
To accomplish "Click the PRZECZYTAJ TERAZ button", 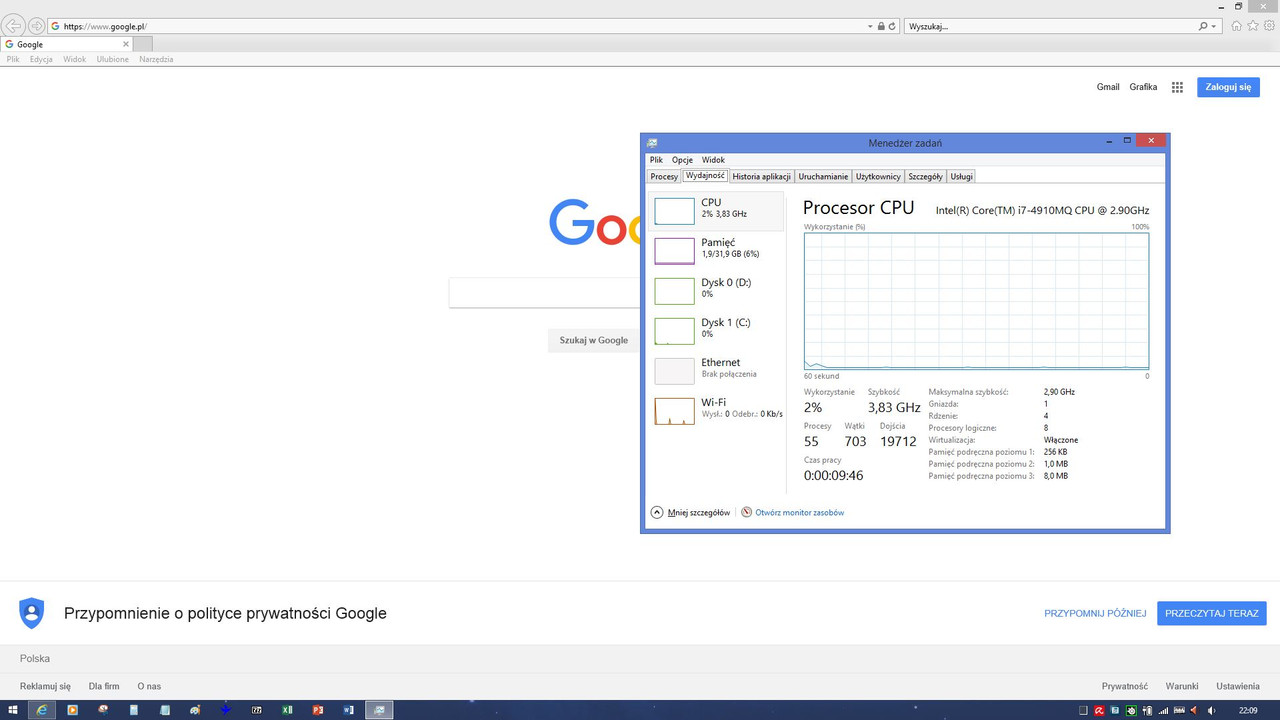I will [x=1212, y=613].
